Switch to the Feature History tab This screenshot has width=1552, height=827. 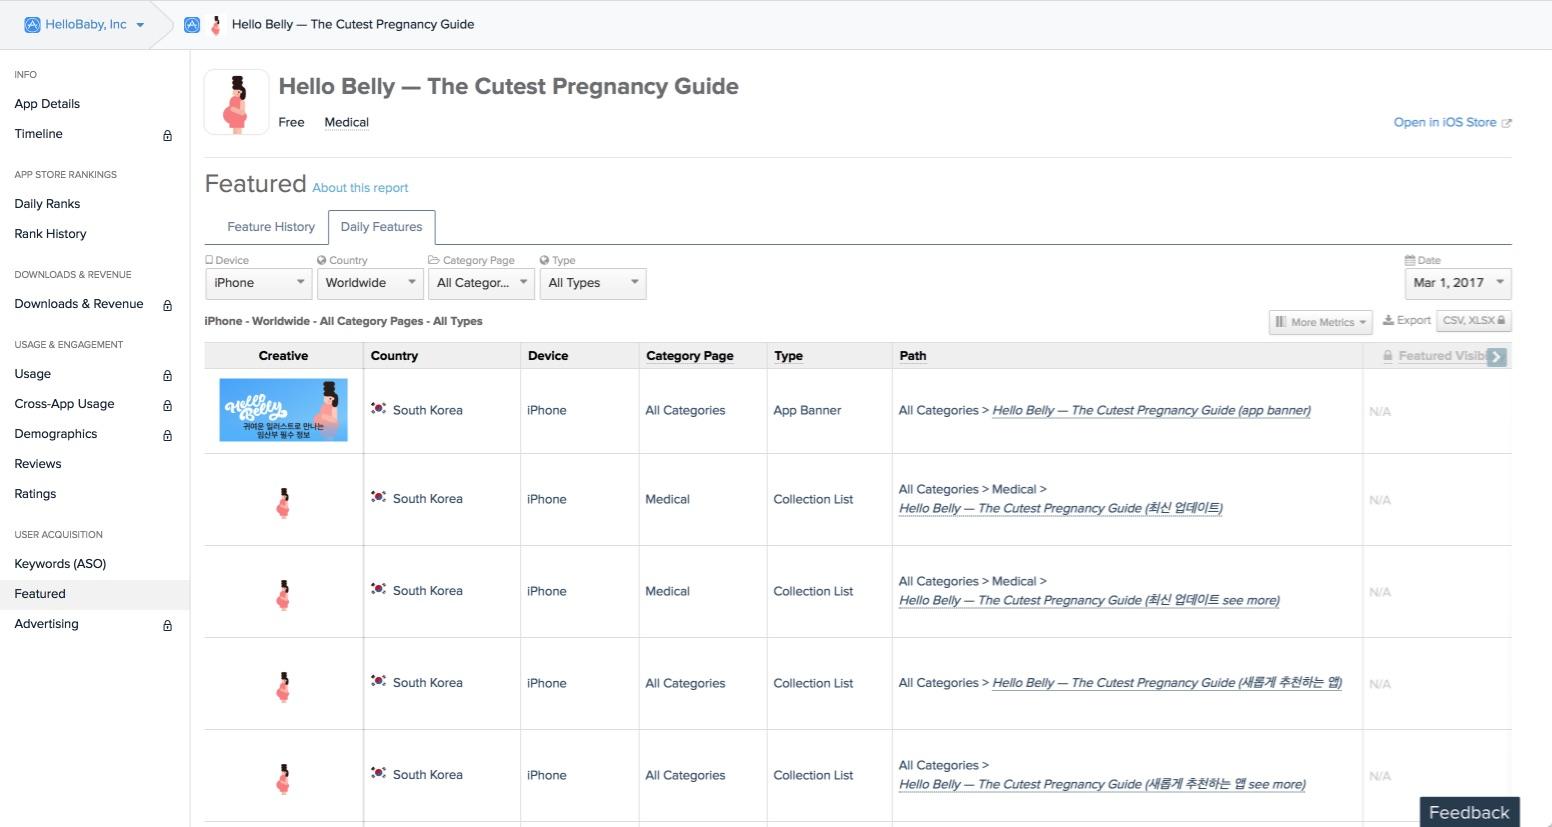coord(271,227)
